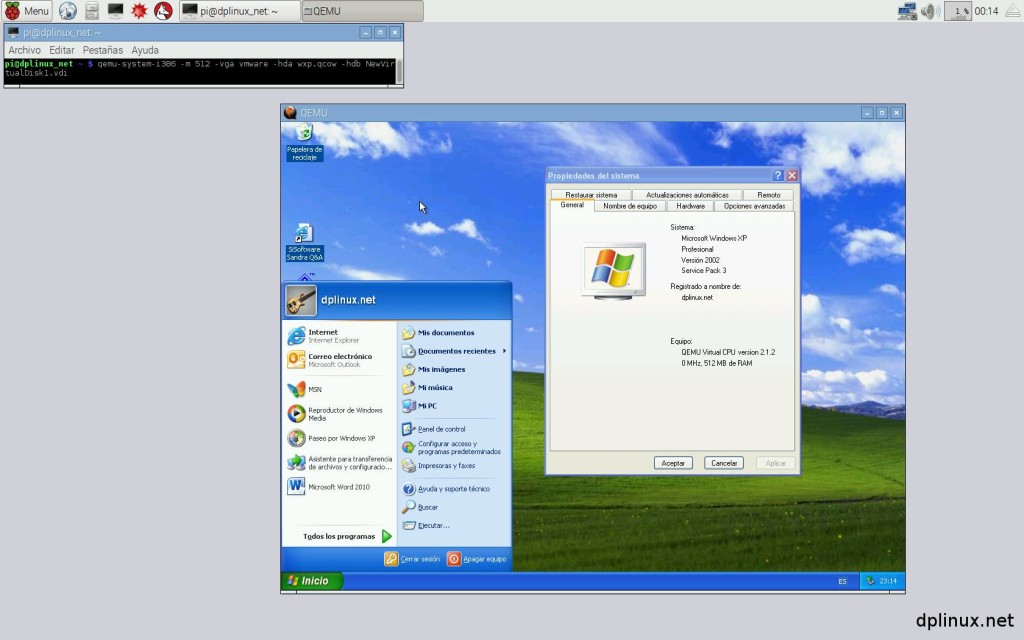The height and width of the screenshot is (640, 1024).
Task: Open Panel de control
Action: click(441, 429)
